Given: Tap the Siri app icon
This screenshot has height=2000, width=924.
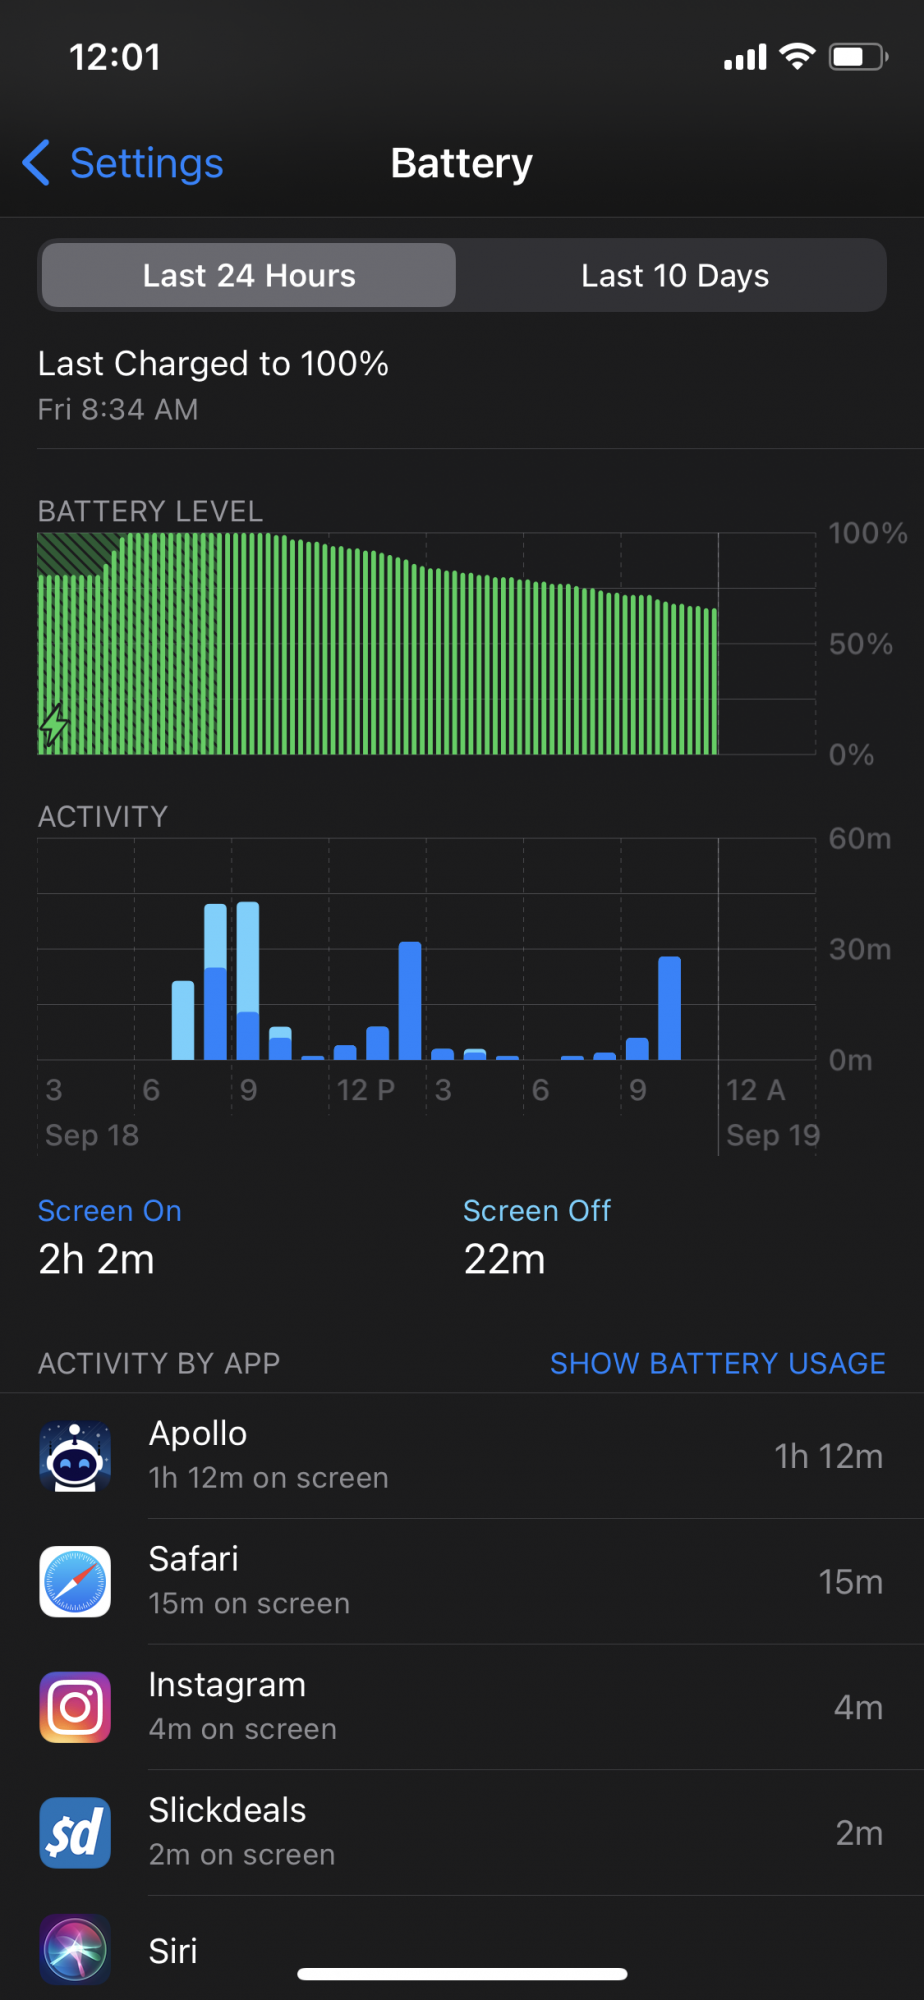Looking at the screenshot, I should 75,1950.
